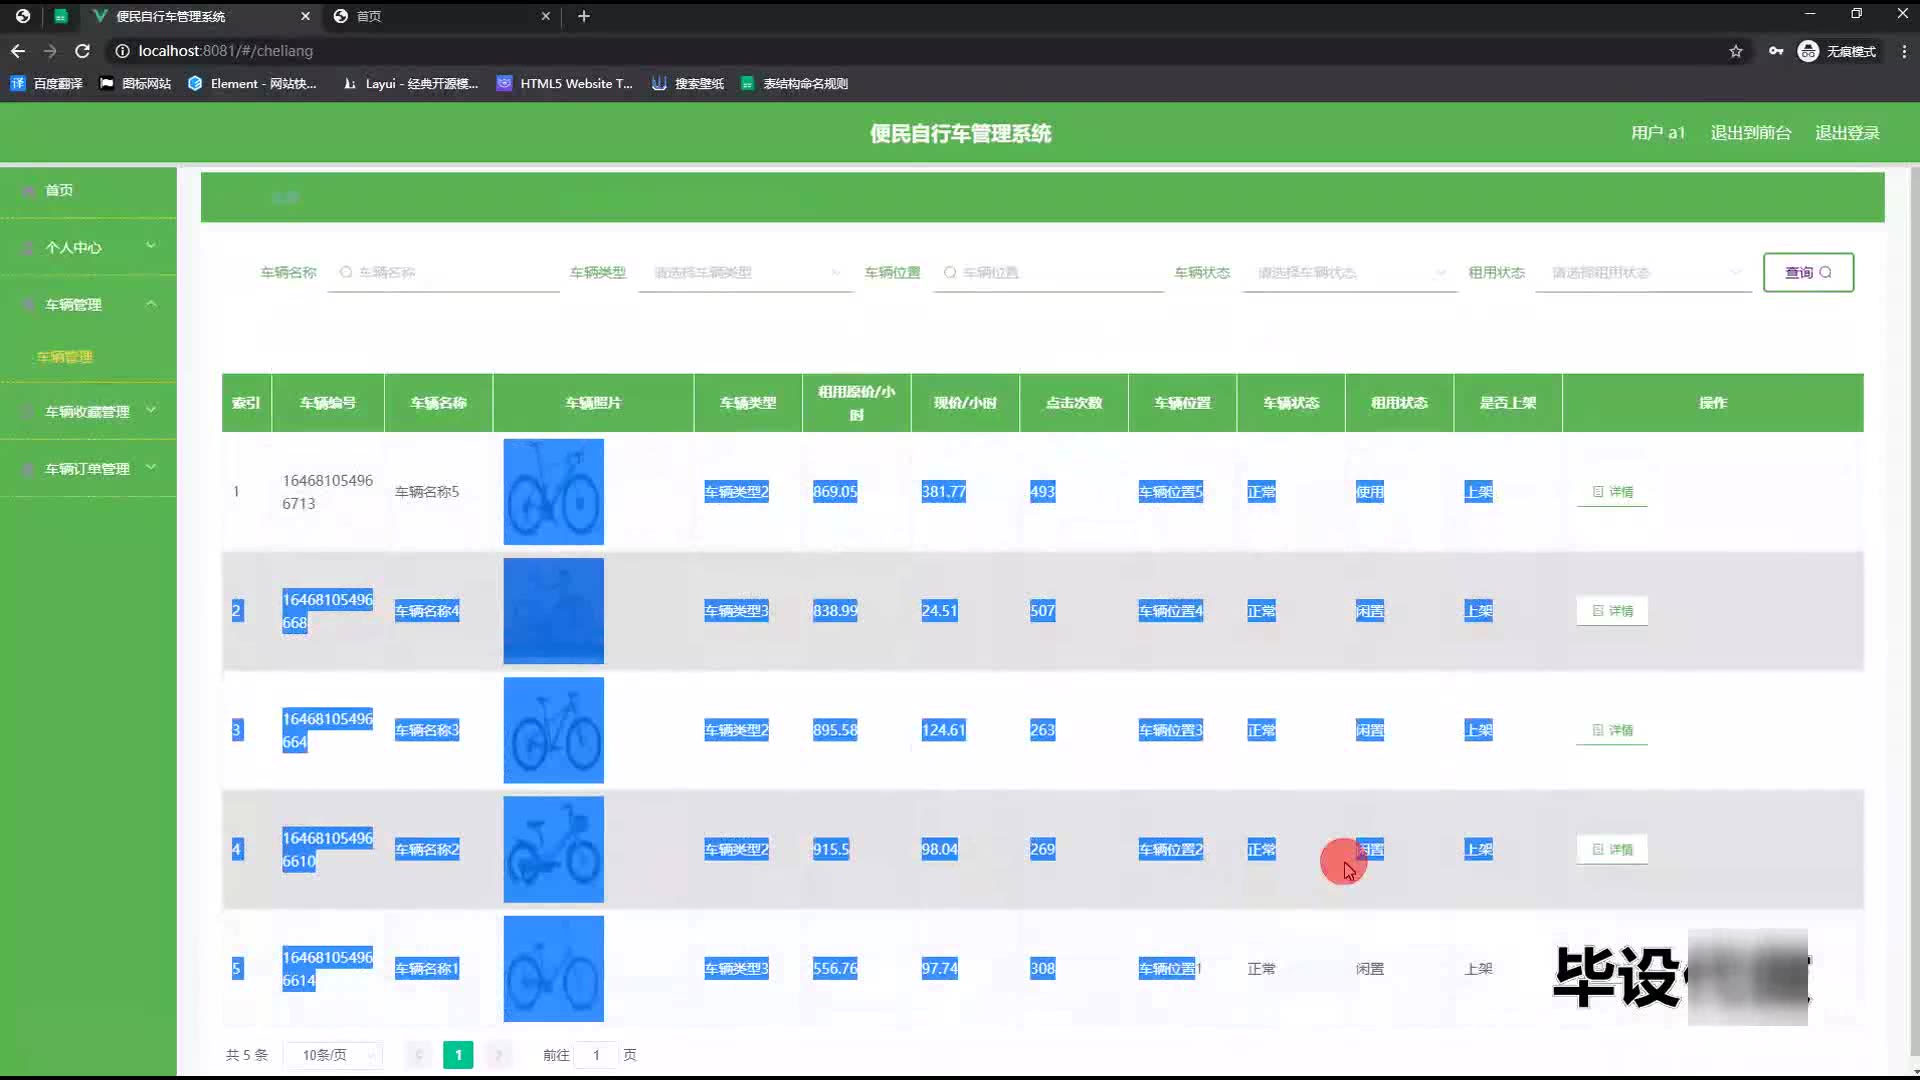Screen dimensions: 1920x1080
Task: Open the 无痕模式 incognito indicator
Action: pos(1838,51)
